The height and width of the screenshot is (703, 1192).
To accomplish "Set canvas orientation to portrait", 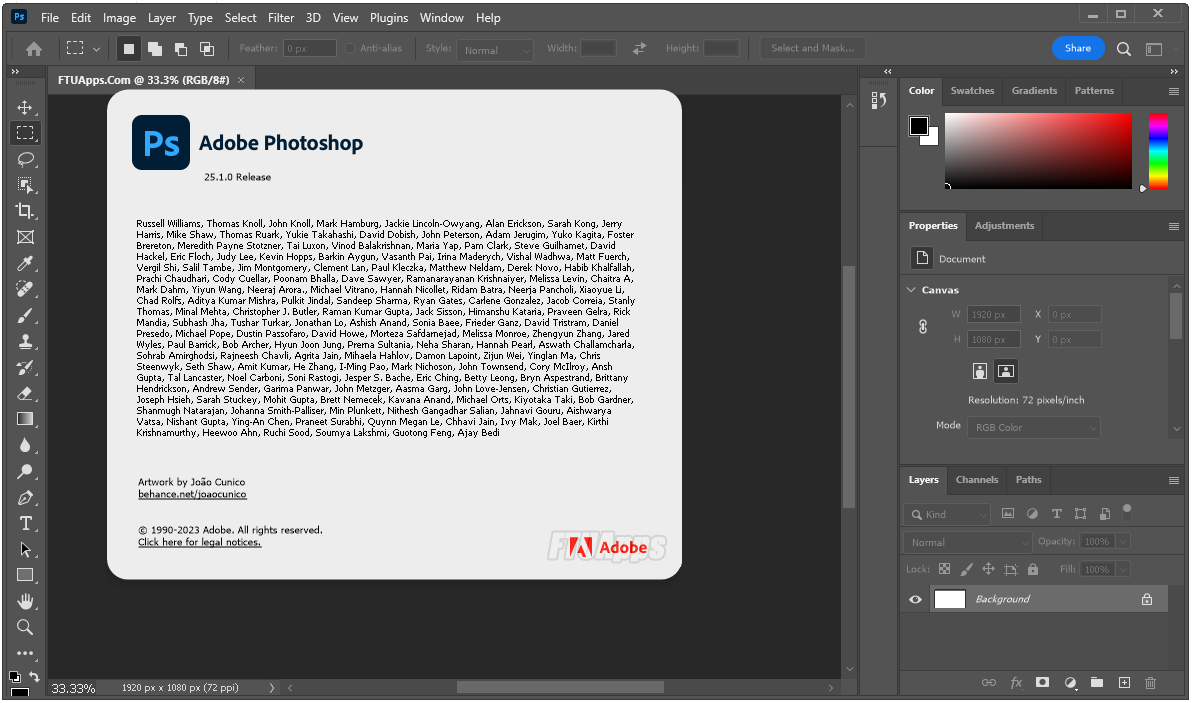I will click(980, 371).
